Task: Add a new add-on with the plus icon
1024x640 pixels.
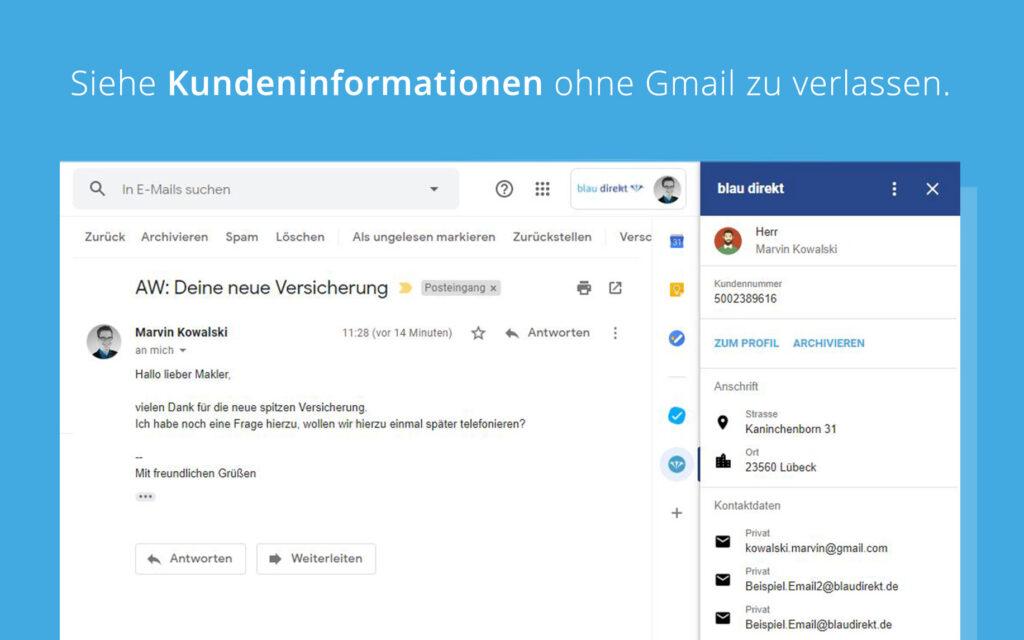Action: coord(676,513)
